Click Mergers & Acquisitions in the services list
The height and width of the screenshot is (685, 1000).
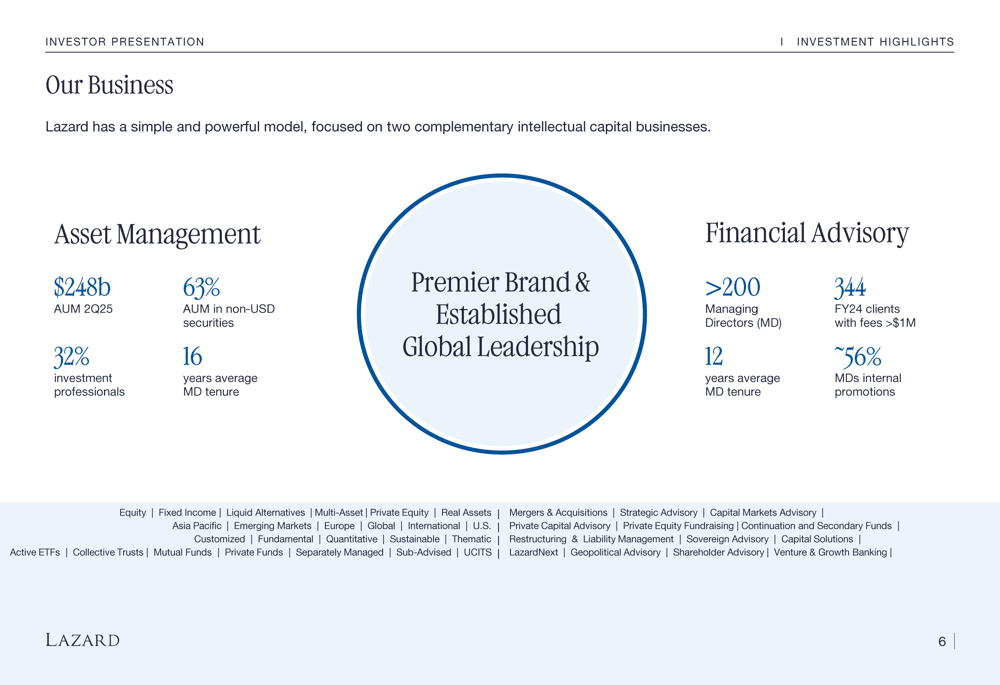[558, 513]
